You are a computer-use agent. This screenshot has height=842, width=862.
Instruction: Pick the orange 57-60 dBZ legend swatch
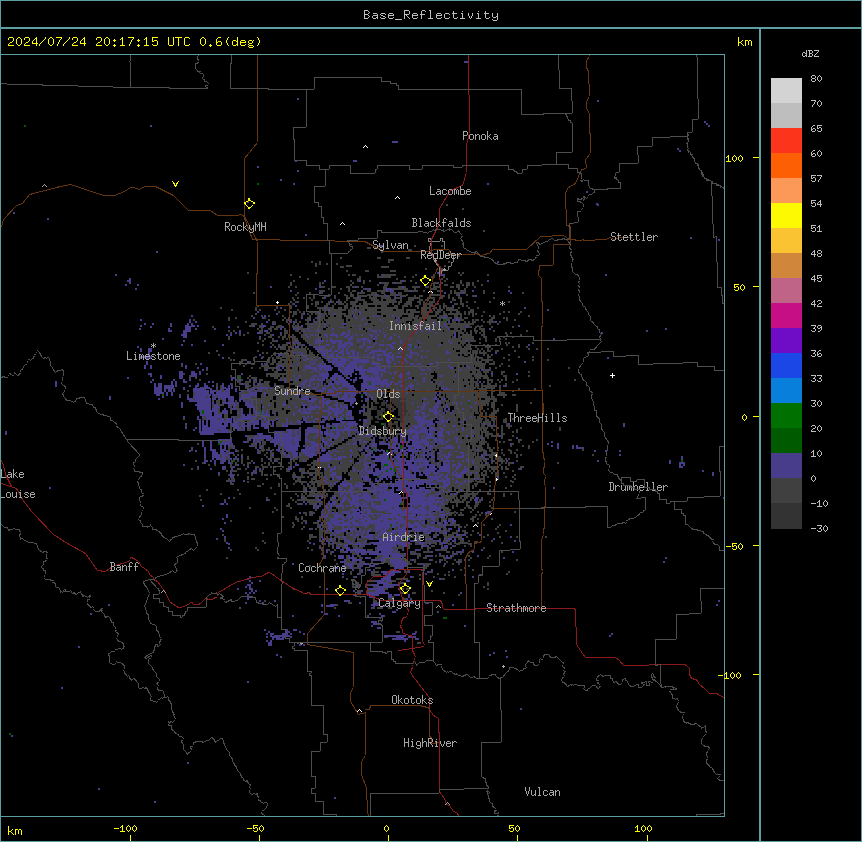[x=786, y=165]
